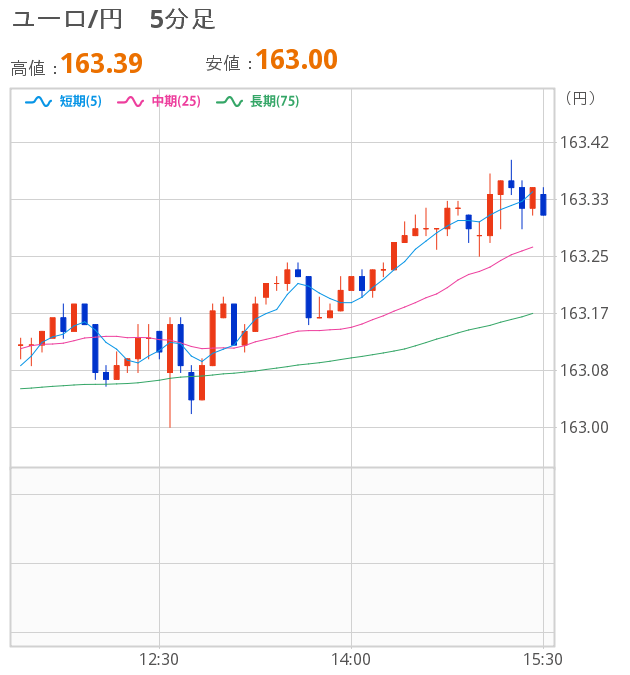The image size is (630, 675).
Task: Click the 163.00 price axis label
Action: 584,427
